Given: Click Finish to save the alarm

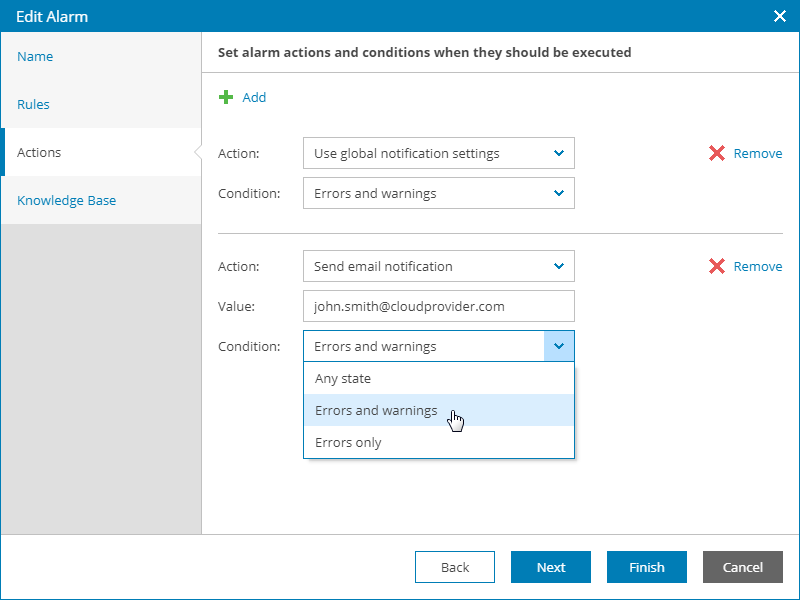Looking at the screenshot, I should [646, 567].
